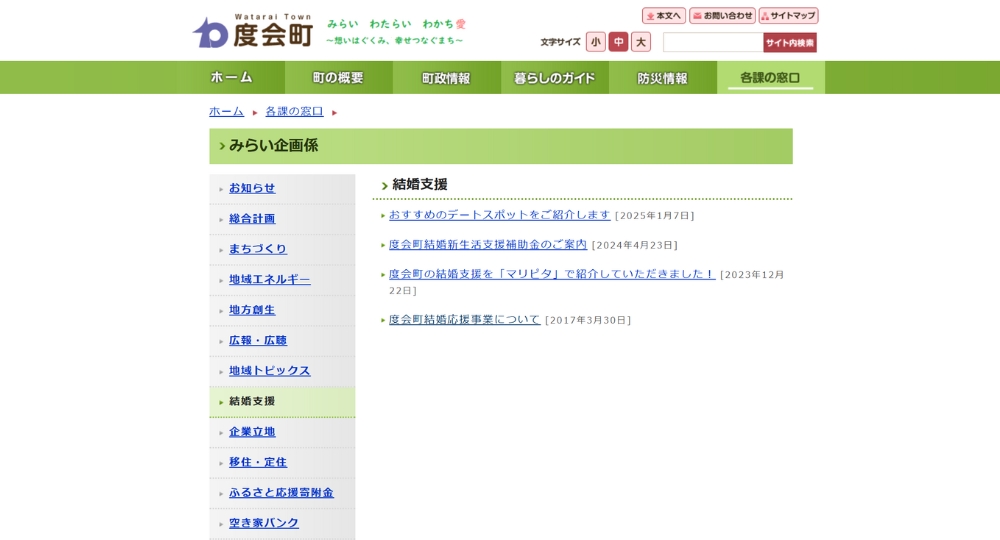This screenshot has width=1000, height=540.
Task: Select 地域エネルギー in the sidebar menu
Action: [269, 280]
